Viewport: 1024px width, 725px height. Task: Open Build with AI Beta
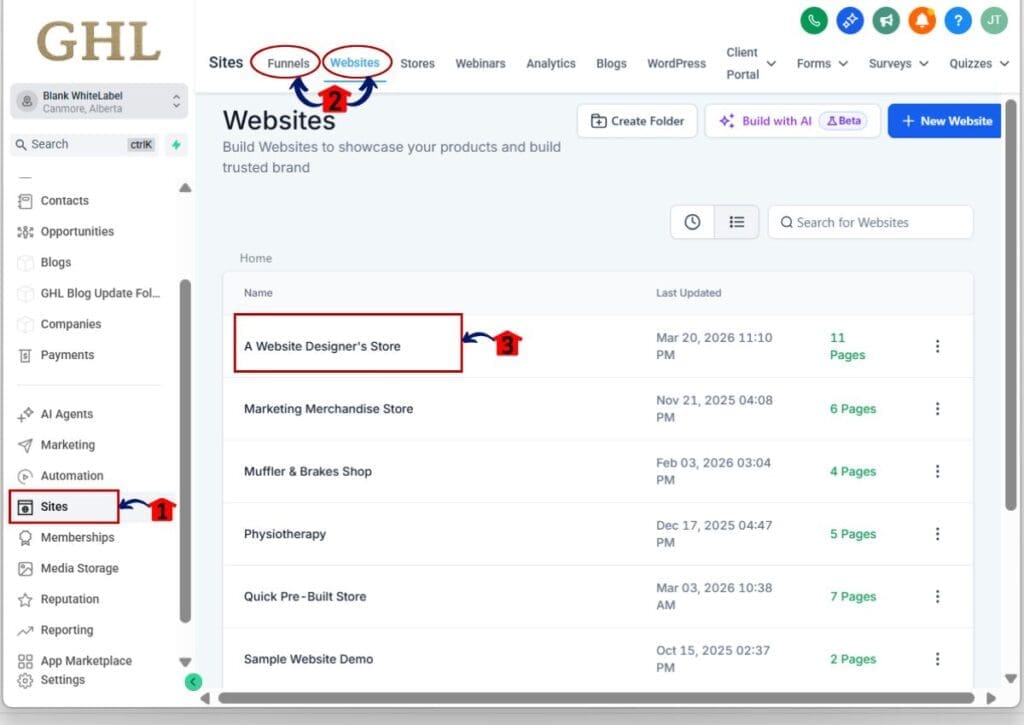pyautogui.click(x=792, y=120)
